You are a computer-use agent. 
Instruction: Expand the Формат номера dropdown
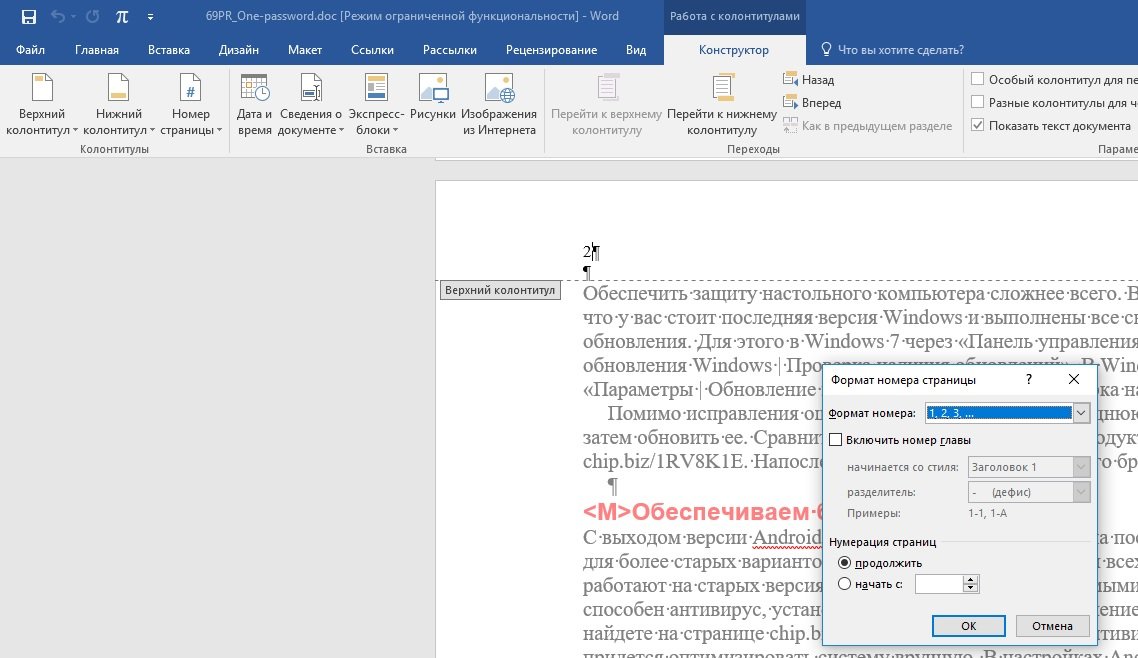tap(1080, 413)
